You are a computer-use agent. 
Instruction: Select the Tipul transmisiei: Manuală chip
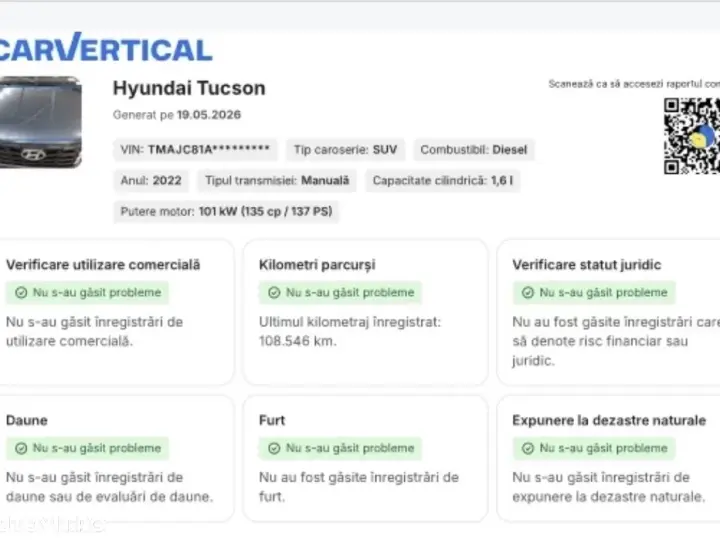pos(277,180)
